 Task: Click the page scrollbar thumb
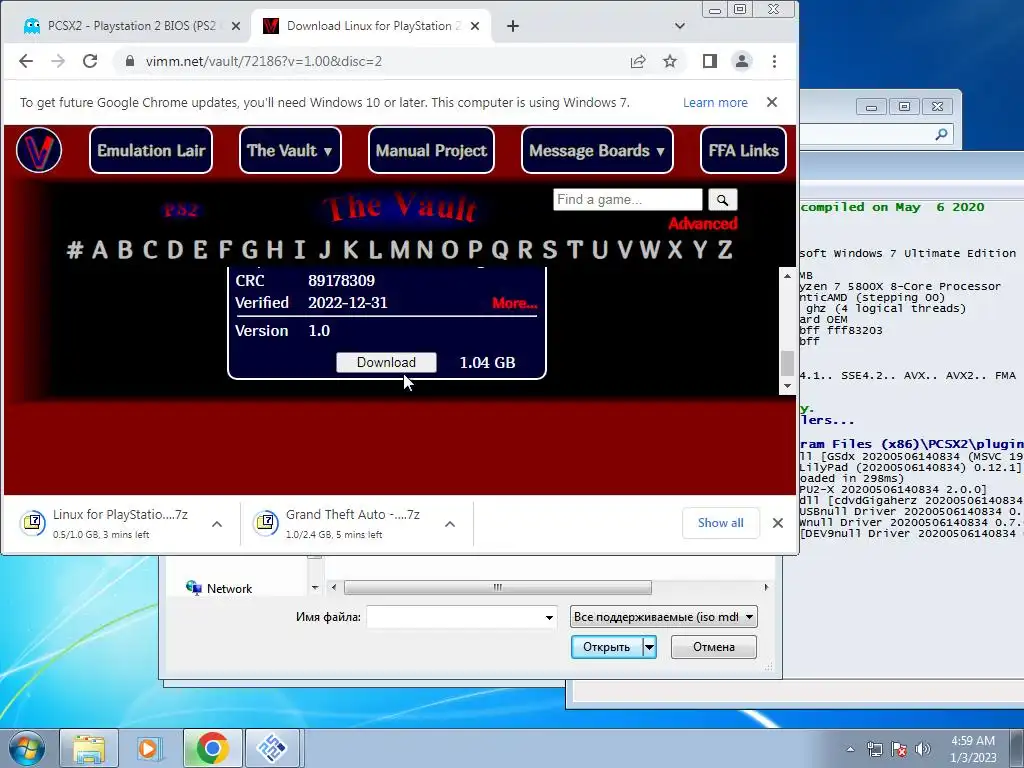[788, 363]
